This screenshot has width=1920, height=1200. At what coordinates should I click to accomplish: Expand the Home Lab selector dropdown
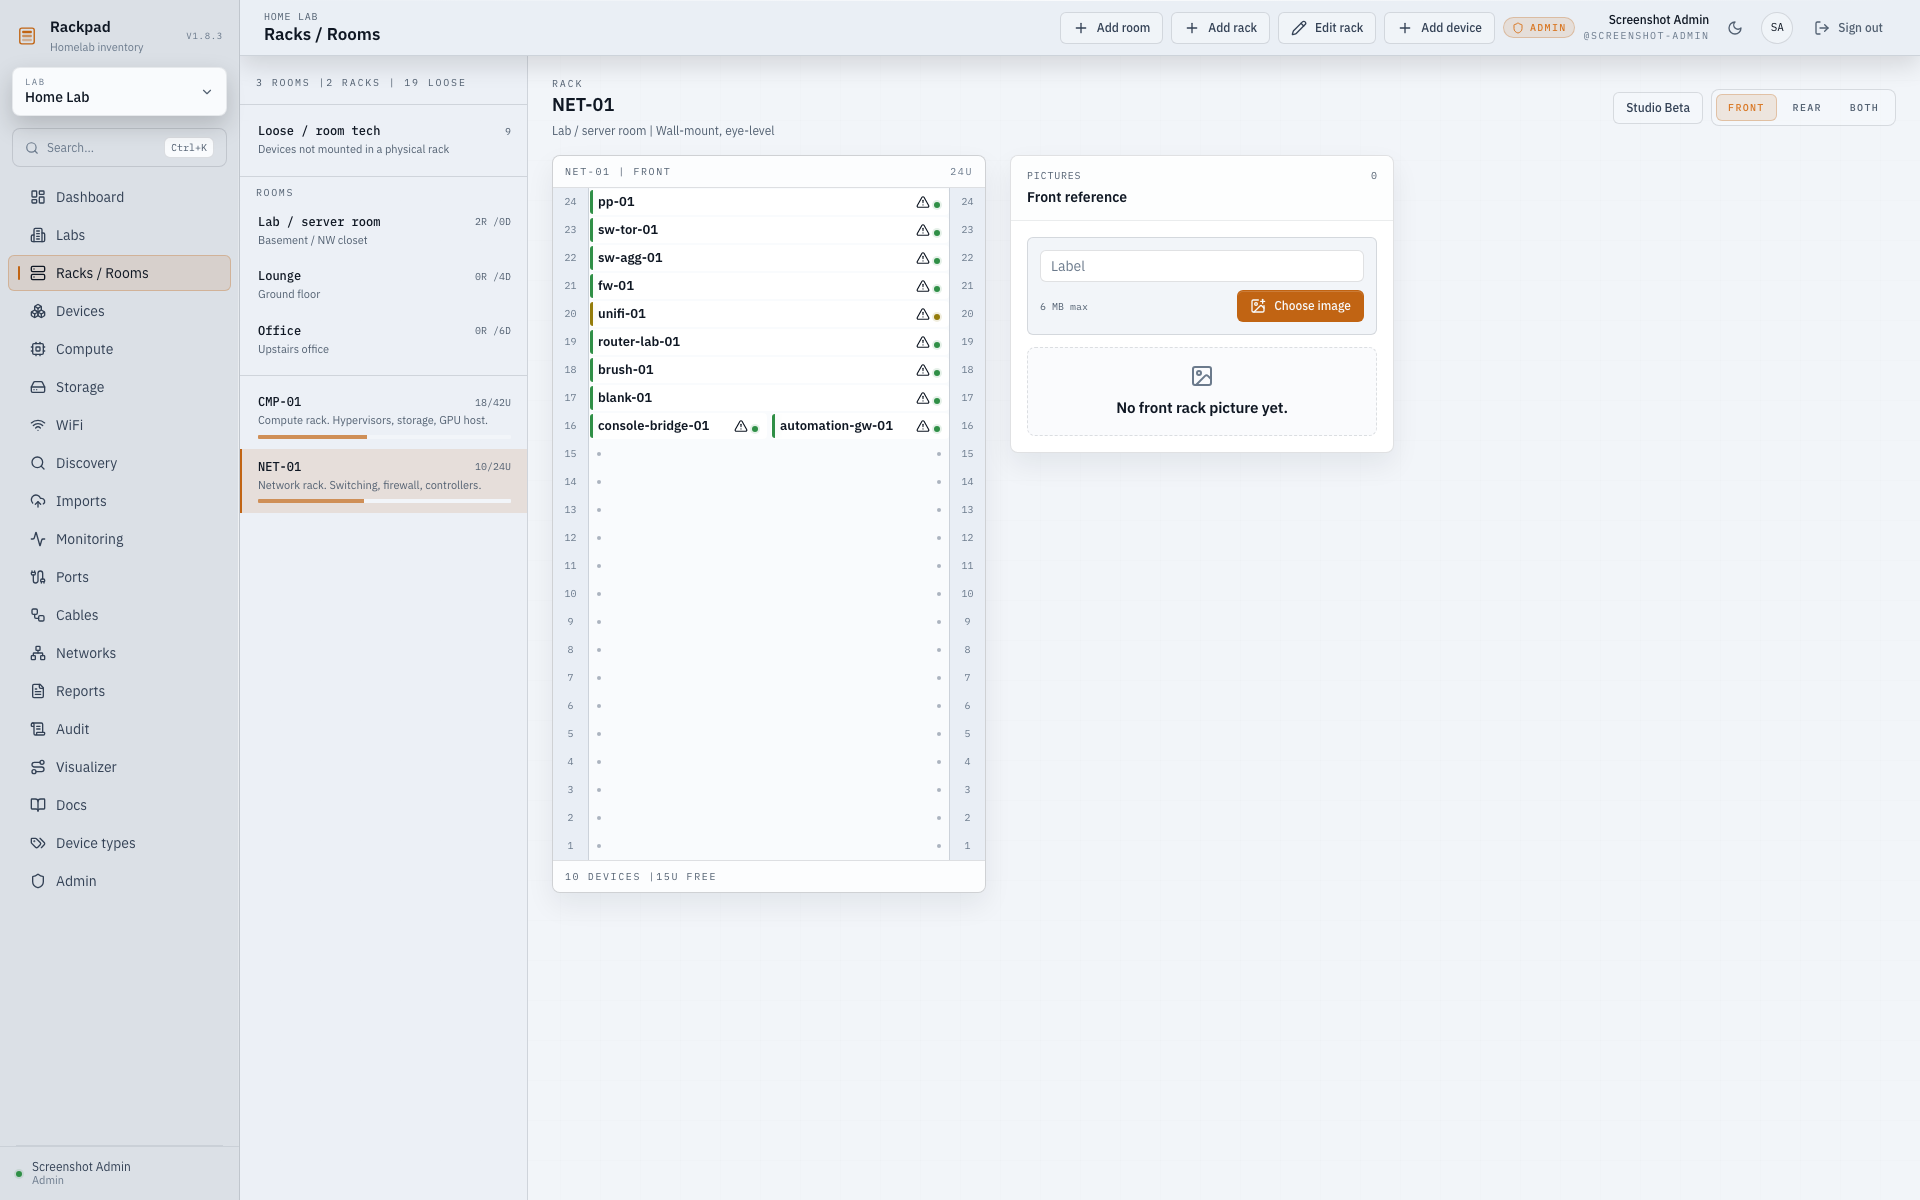click(119, 92)
